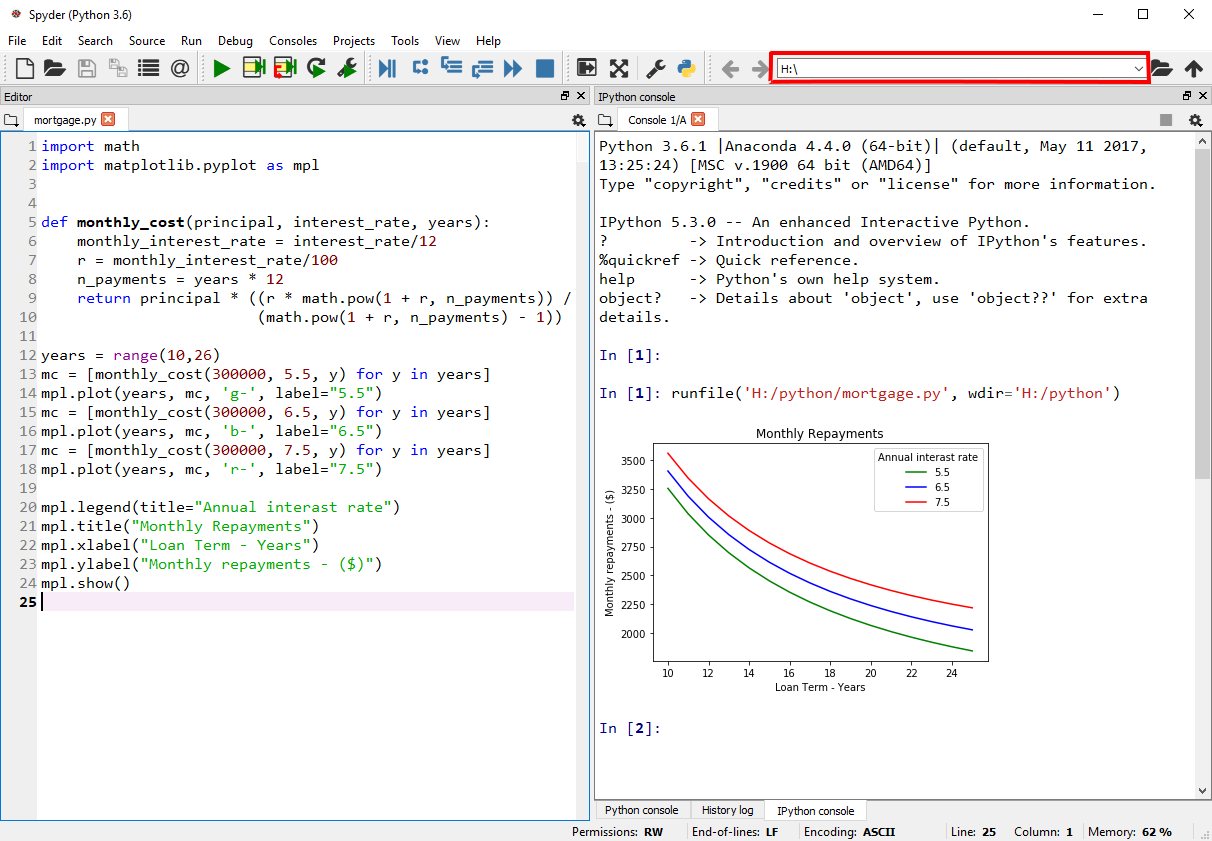Expand the working directory dropdown
The height and width of the screenshot is (841, 1212).
(1138, 68)
